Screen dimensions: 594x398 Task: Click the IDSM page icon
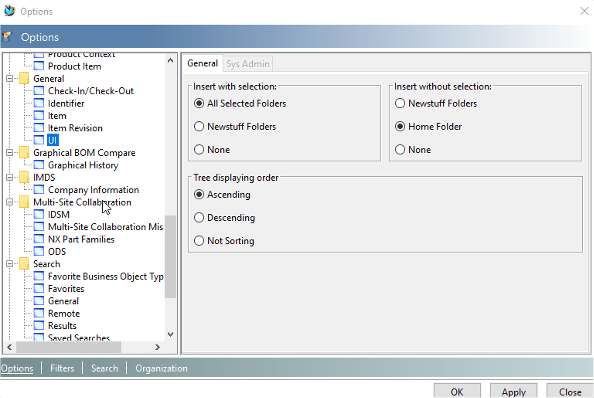(x=39, y=214)
